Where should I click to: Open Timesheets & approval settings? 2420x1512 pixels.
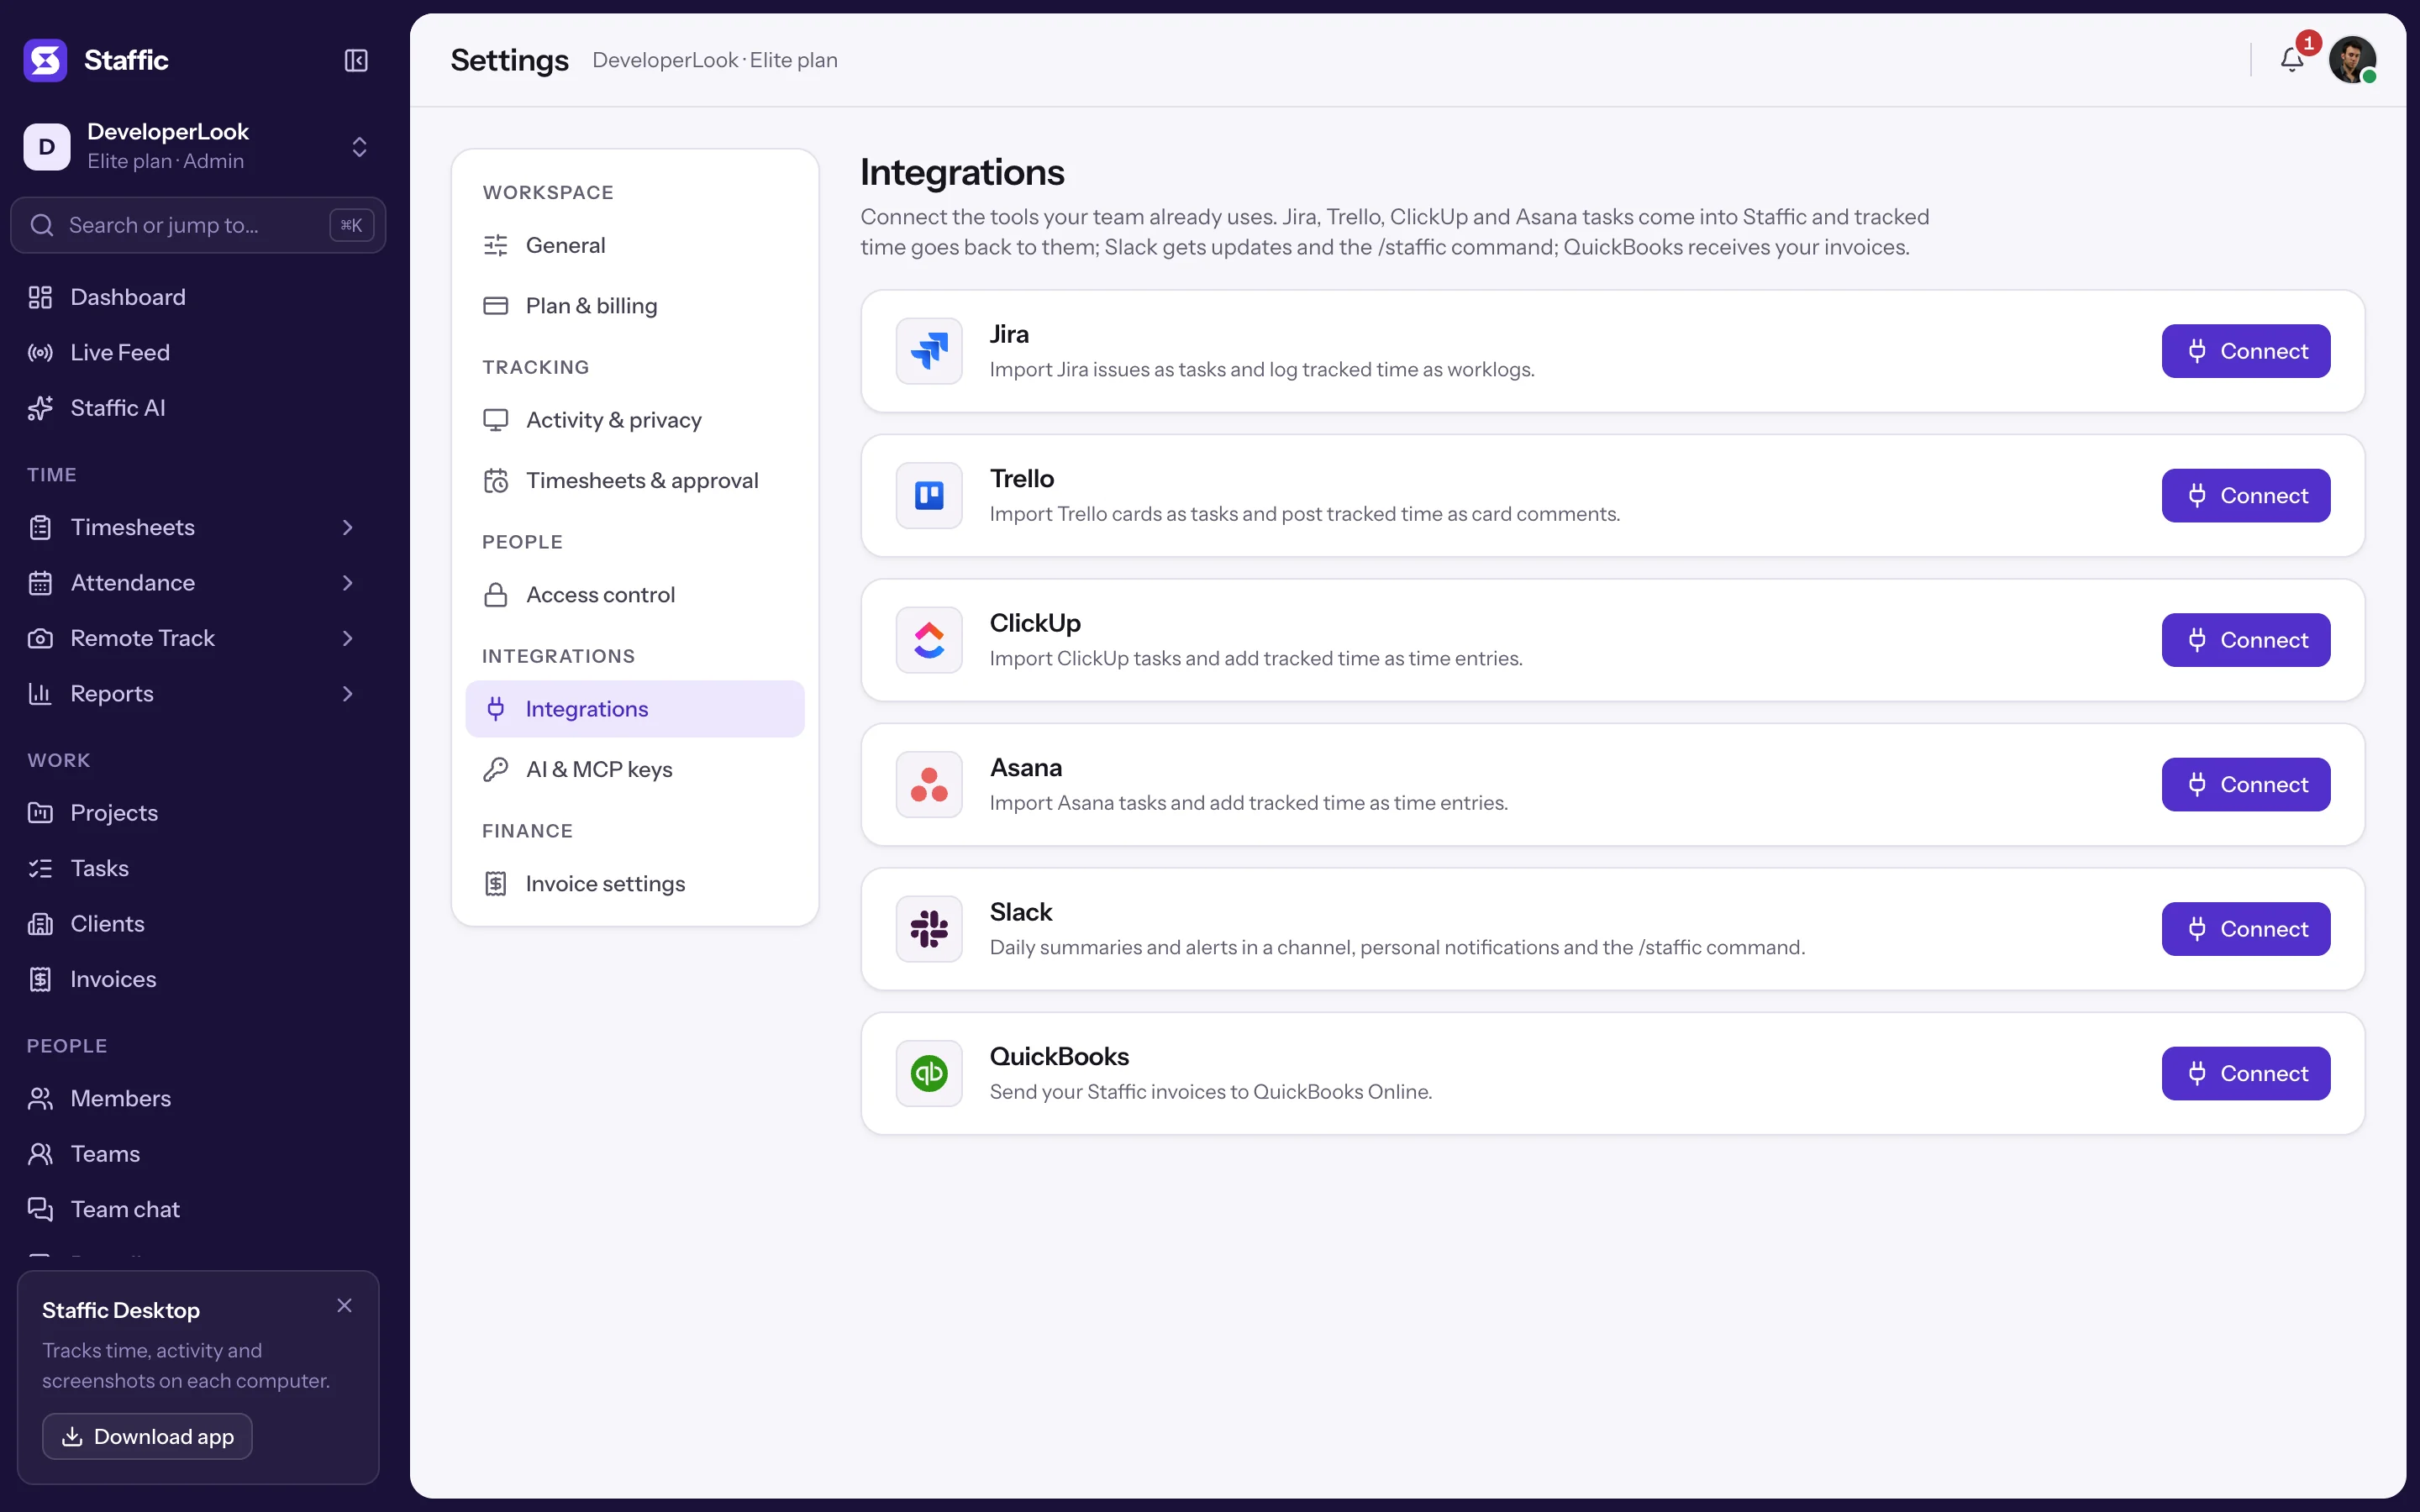(x=634, y=480)
